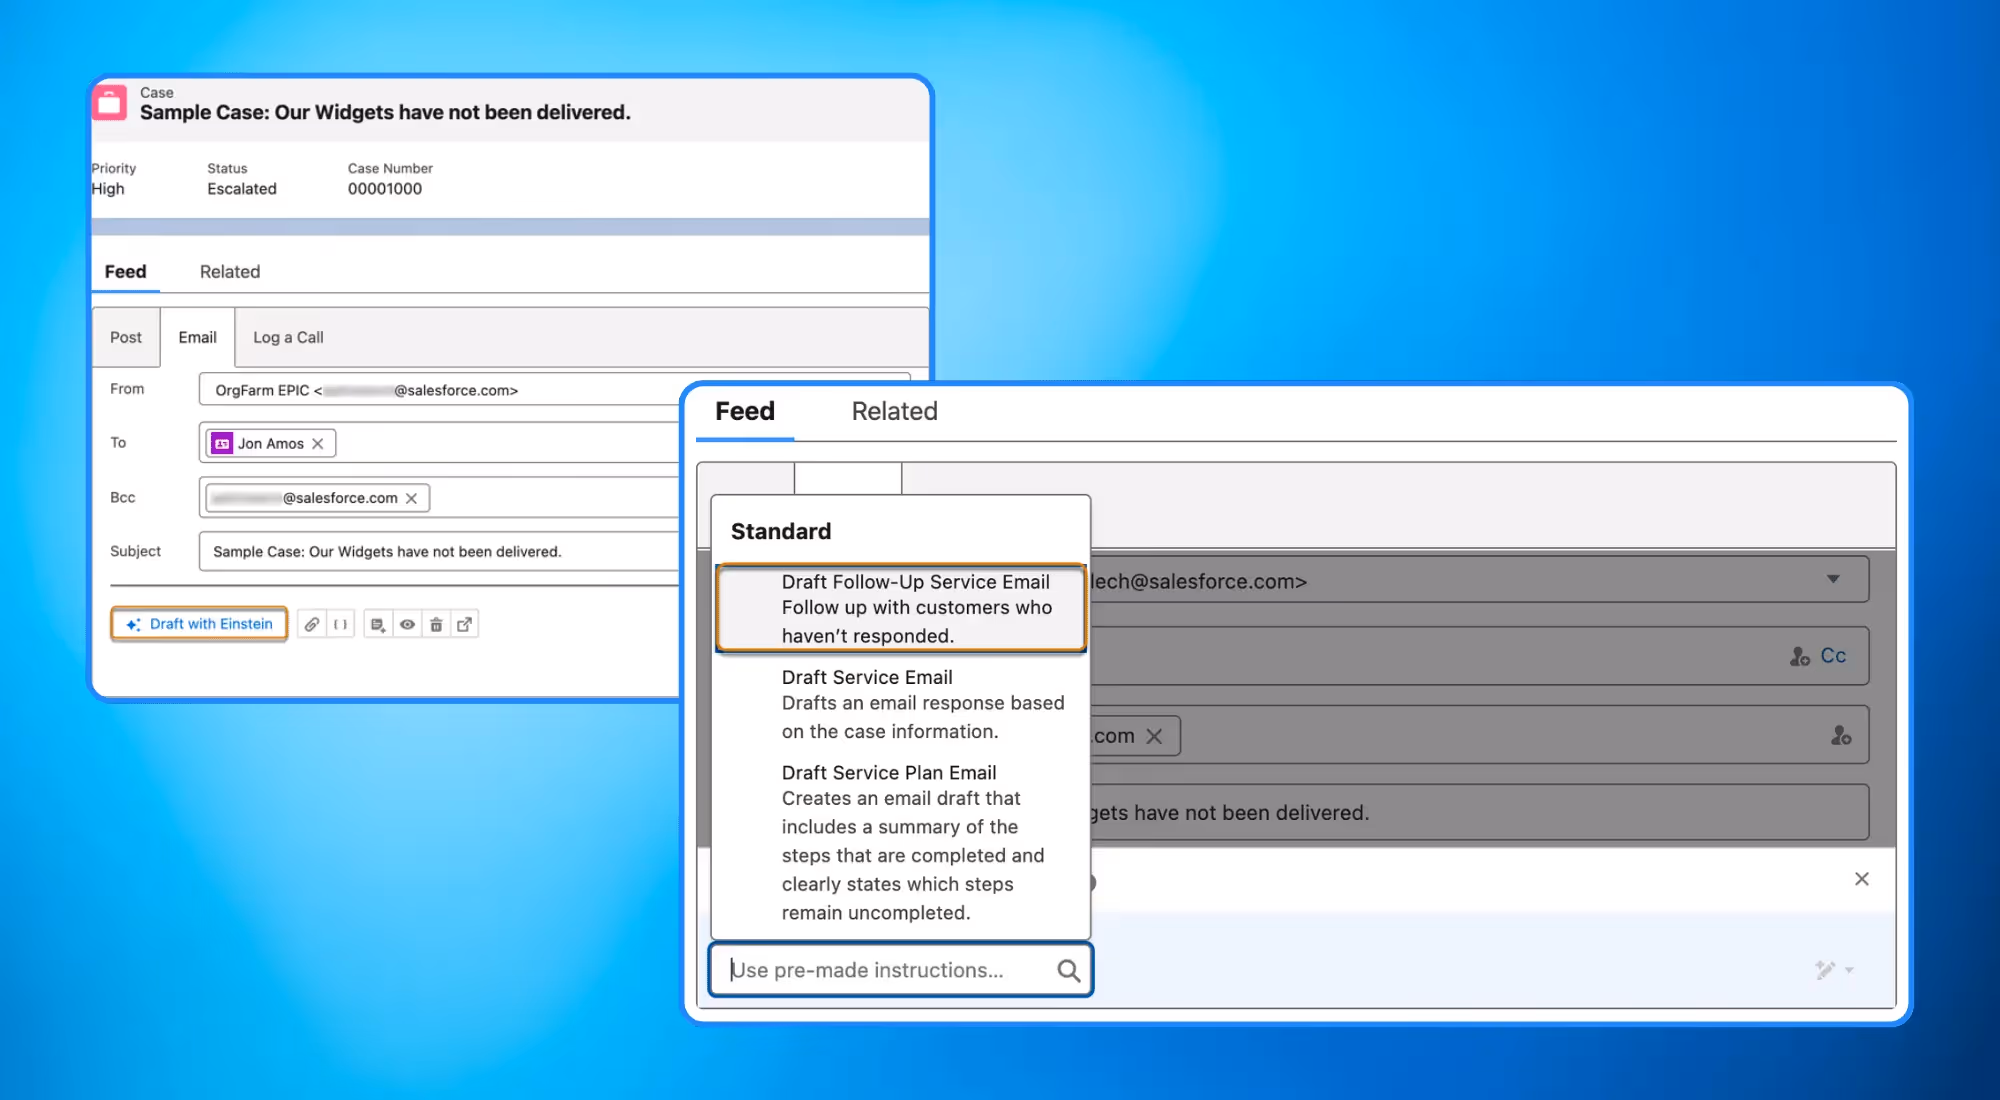This screenshot has width=2000, height=1100.
Task: Choose Draft Service Plan Email option
Action: [x=901, y=842]
